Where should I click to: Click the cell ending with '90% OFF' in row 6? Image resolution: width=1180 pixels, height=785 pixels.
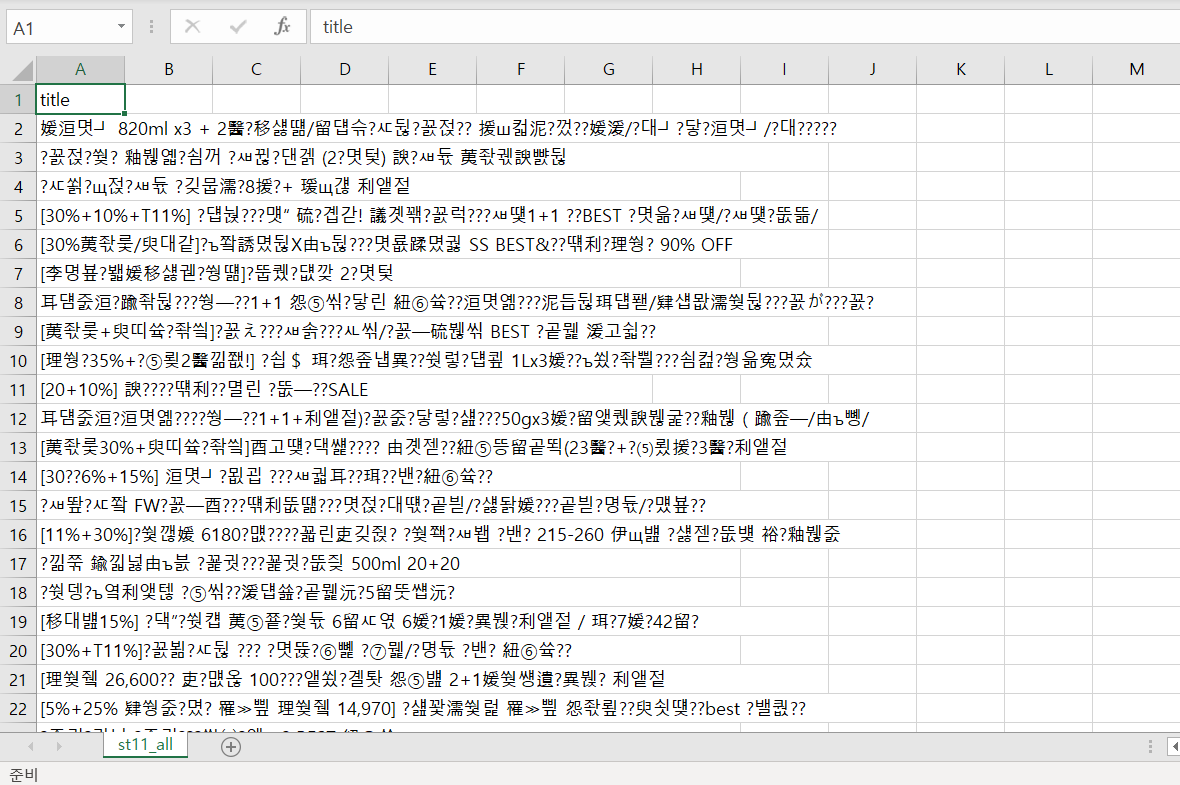pyautogui.click(x=80, y=245)
